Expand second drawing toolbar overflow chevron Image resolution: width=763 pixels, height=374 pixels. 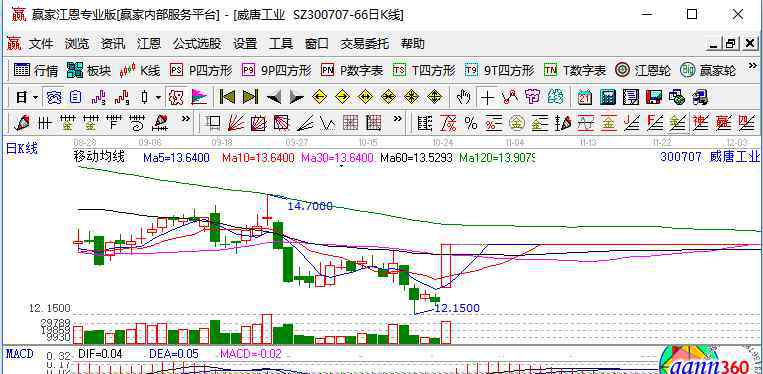click(398, 118)
